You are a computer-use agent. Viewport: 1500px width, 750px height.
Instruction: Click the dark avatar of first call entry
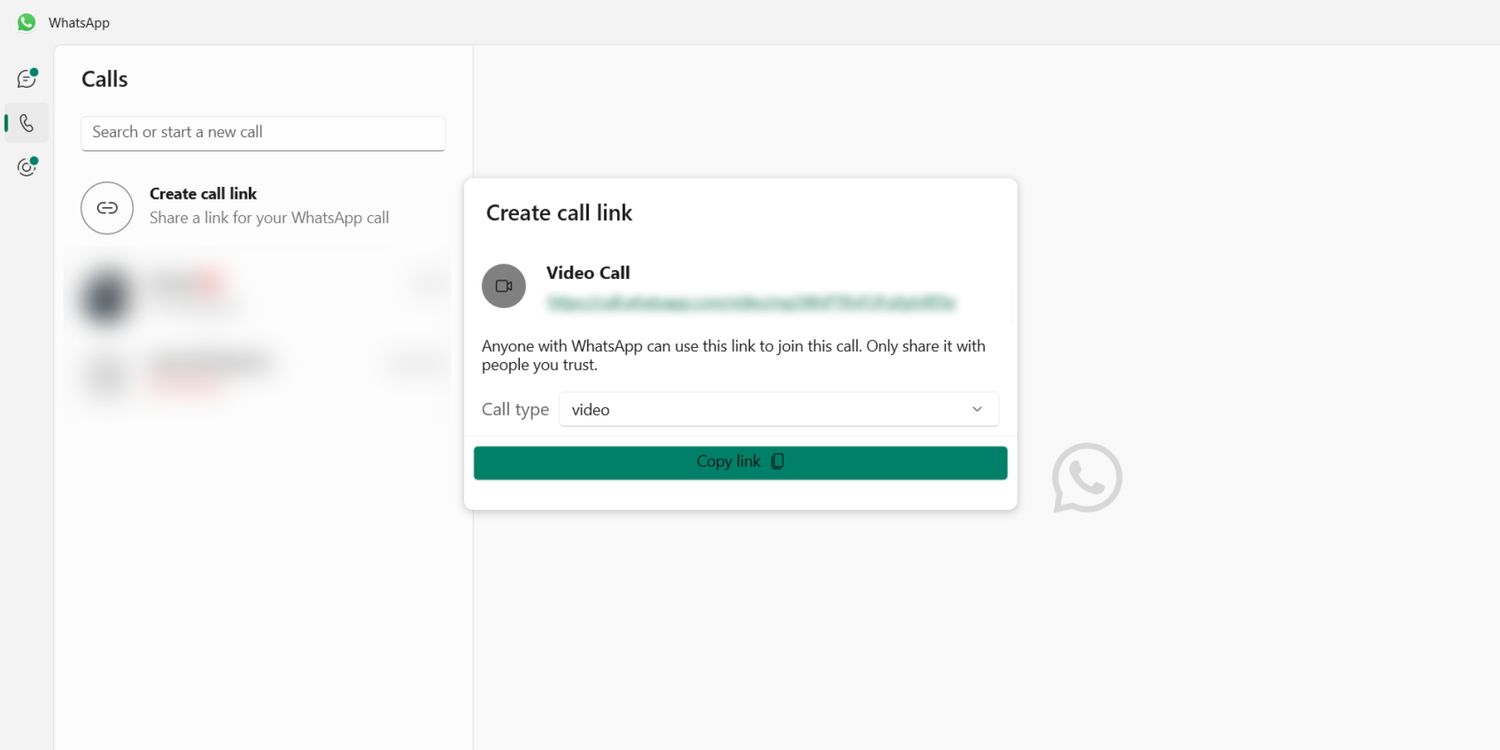(105, 296)
